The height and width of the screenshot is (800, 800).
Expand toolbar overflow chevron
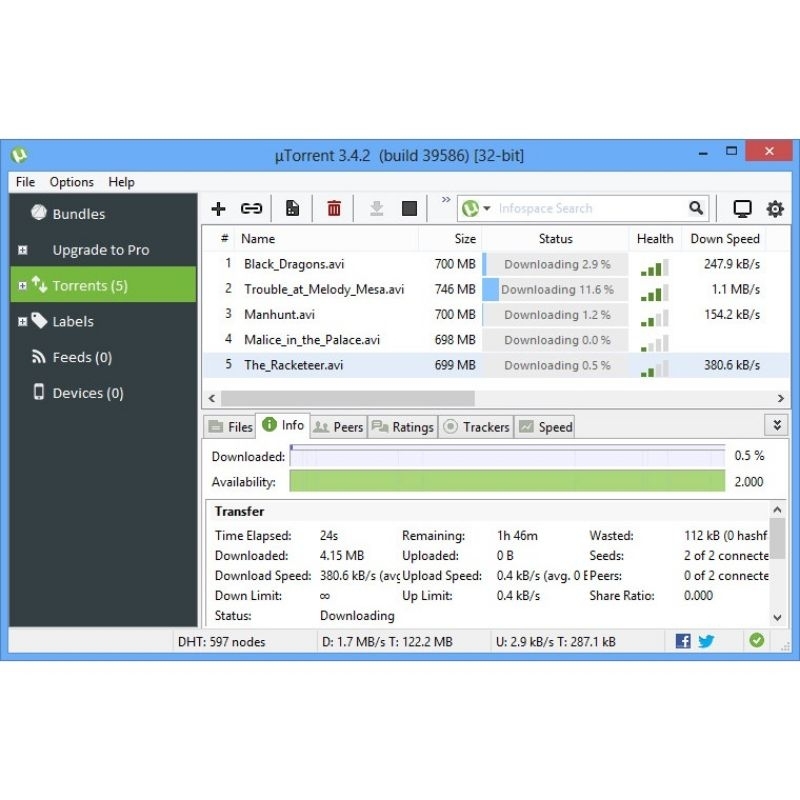pyautogui.click(x=446, y=199)
